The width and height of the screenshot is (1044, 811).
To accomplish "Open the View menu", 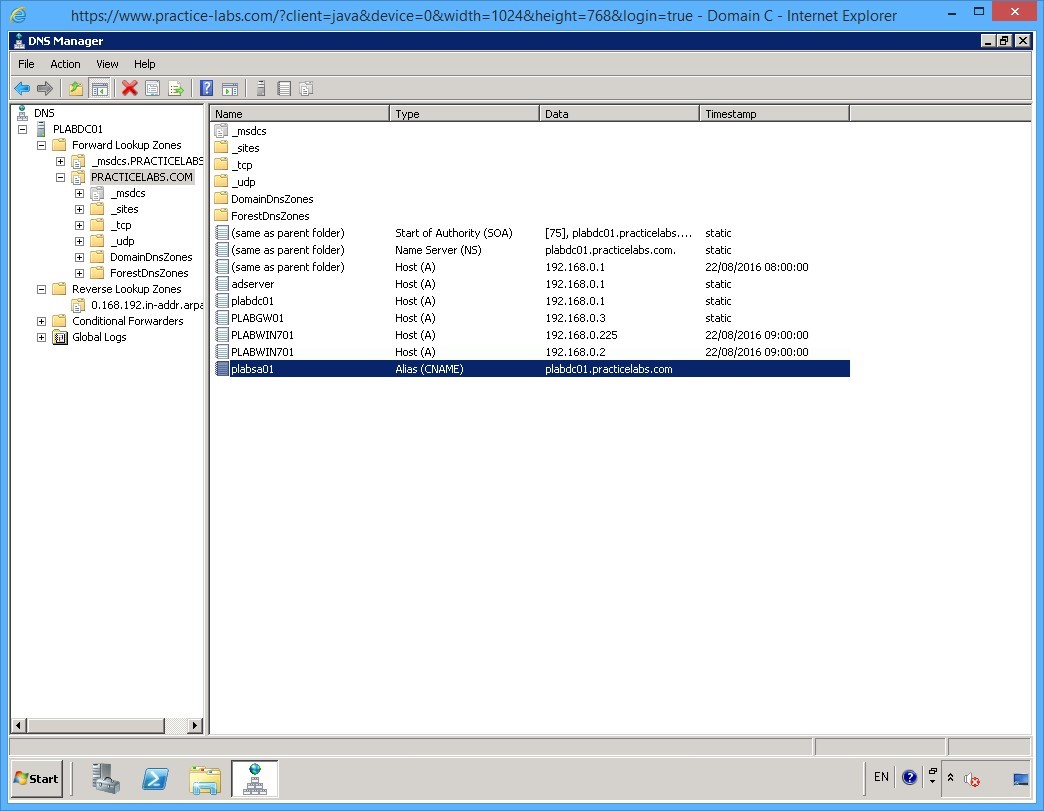I will (x=107, y=63).
